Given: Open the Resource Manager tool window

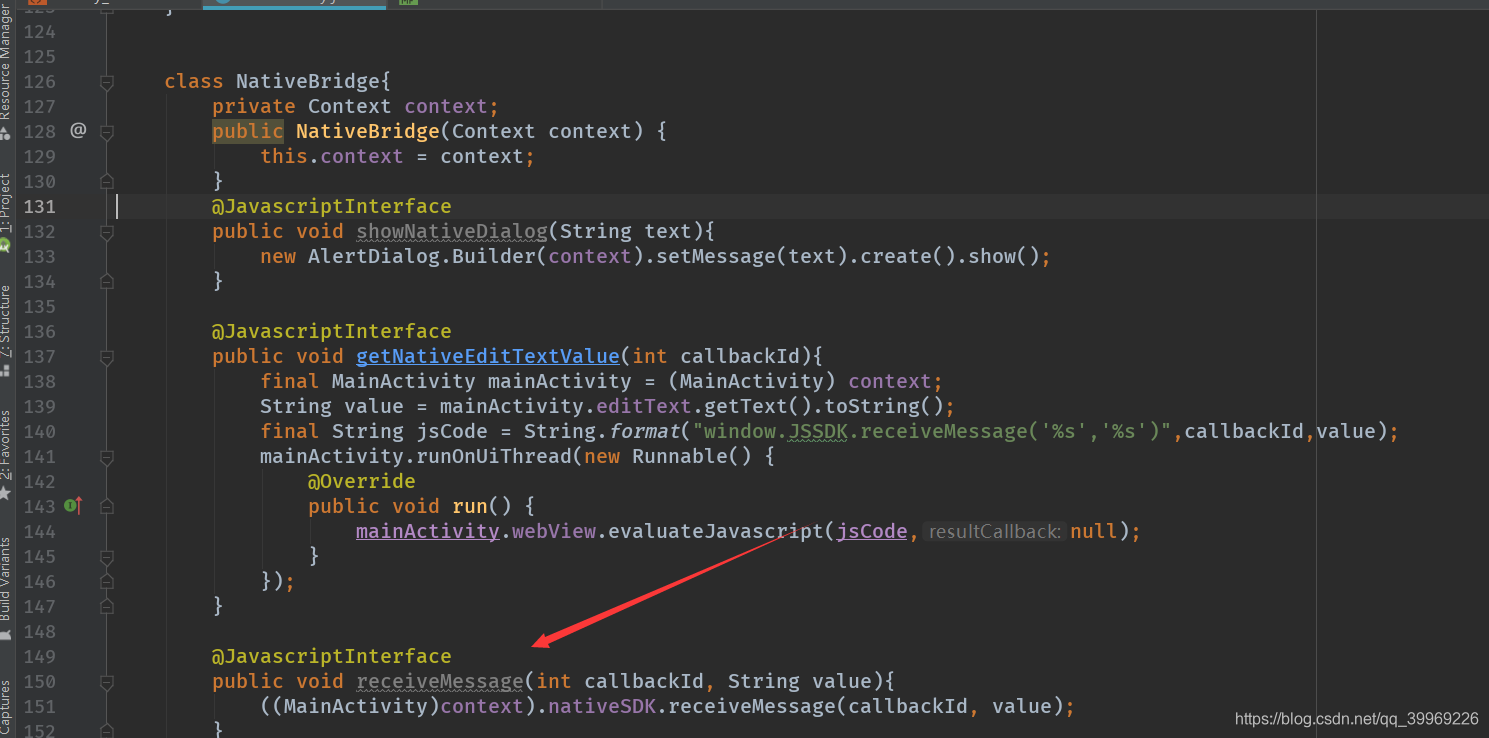Looking at the screenshot, I should click(6, 70).
